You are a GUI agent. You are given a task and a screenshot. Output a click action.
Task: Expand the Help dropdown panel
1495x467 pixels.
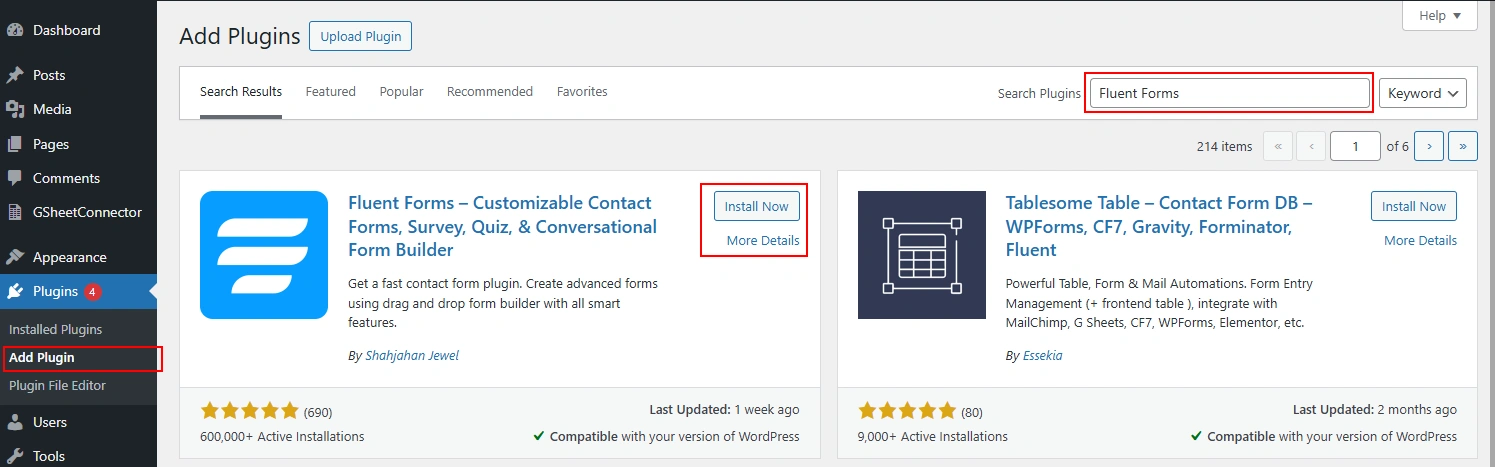pyautogui.click(x=1440, y=16)
